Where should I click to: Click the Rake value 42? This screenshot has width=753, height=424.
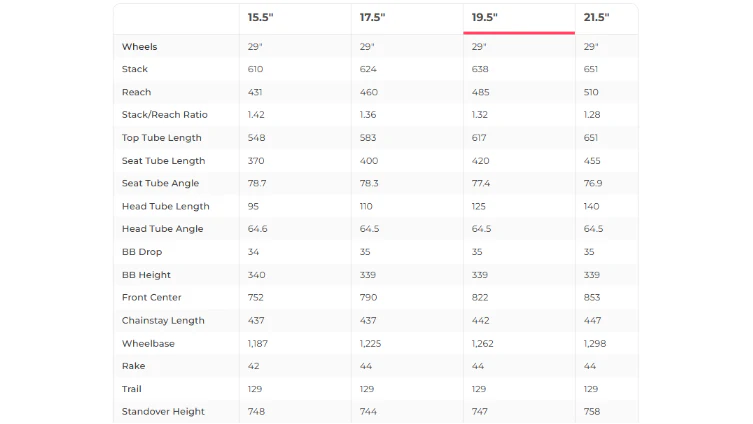point(253,366)
